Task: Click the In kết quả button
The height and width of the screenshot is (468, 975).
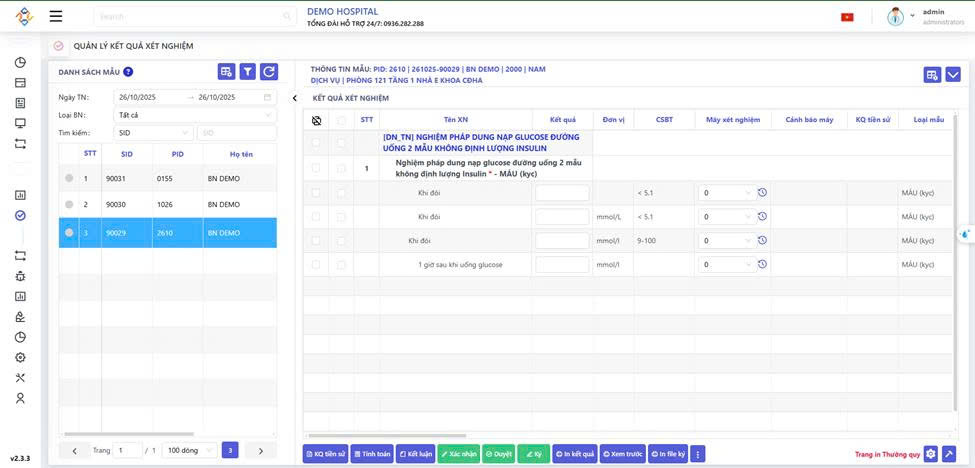Action: pos(574,454)
